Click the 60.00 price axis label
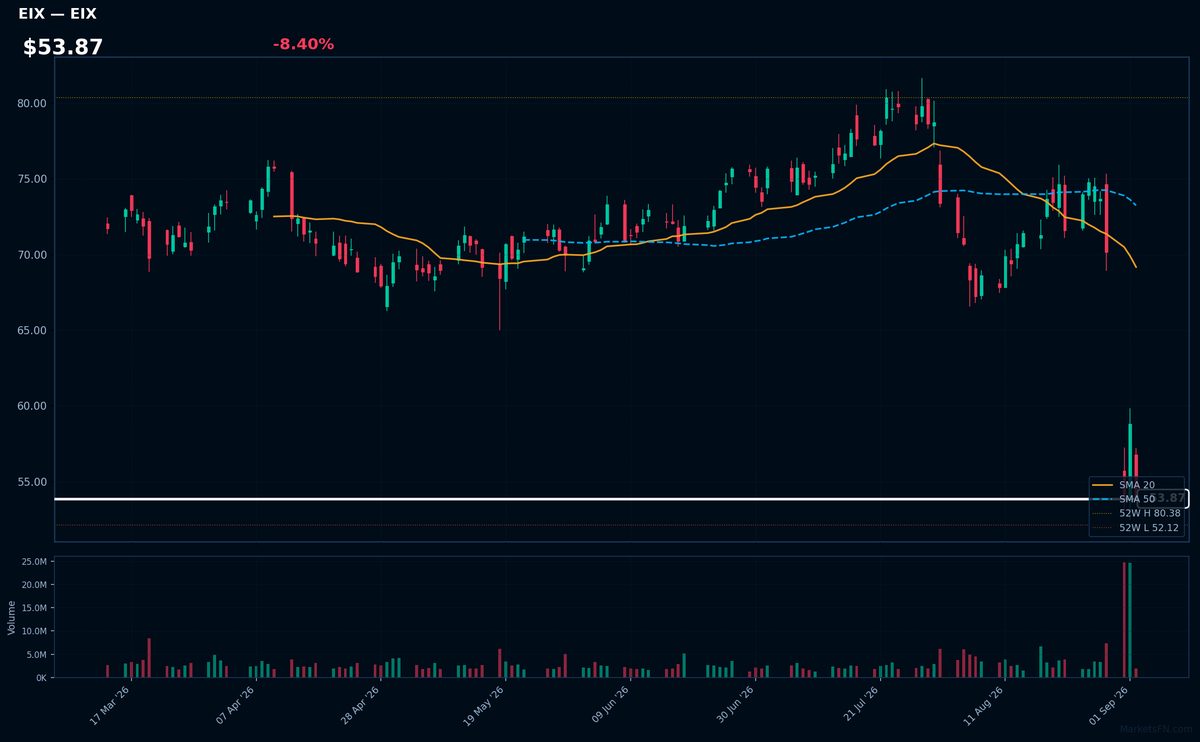The height and width of the screenshot is (742, 1200). pos(31,406)
